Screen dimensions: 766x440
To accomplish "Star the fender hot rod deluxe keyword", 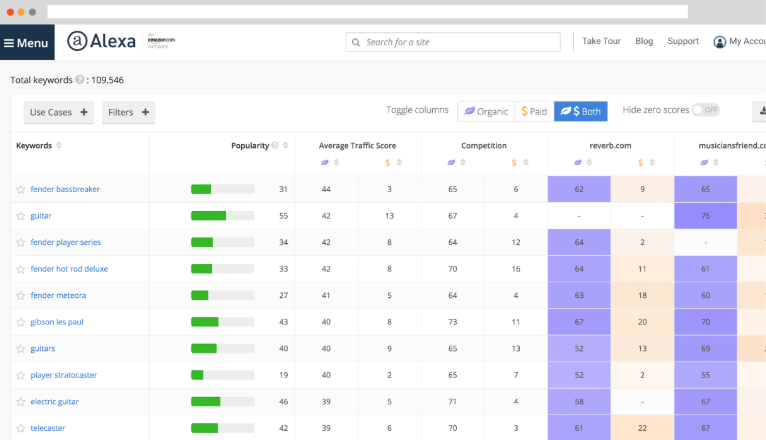I will click(21, 269).
